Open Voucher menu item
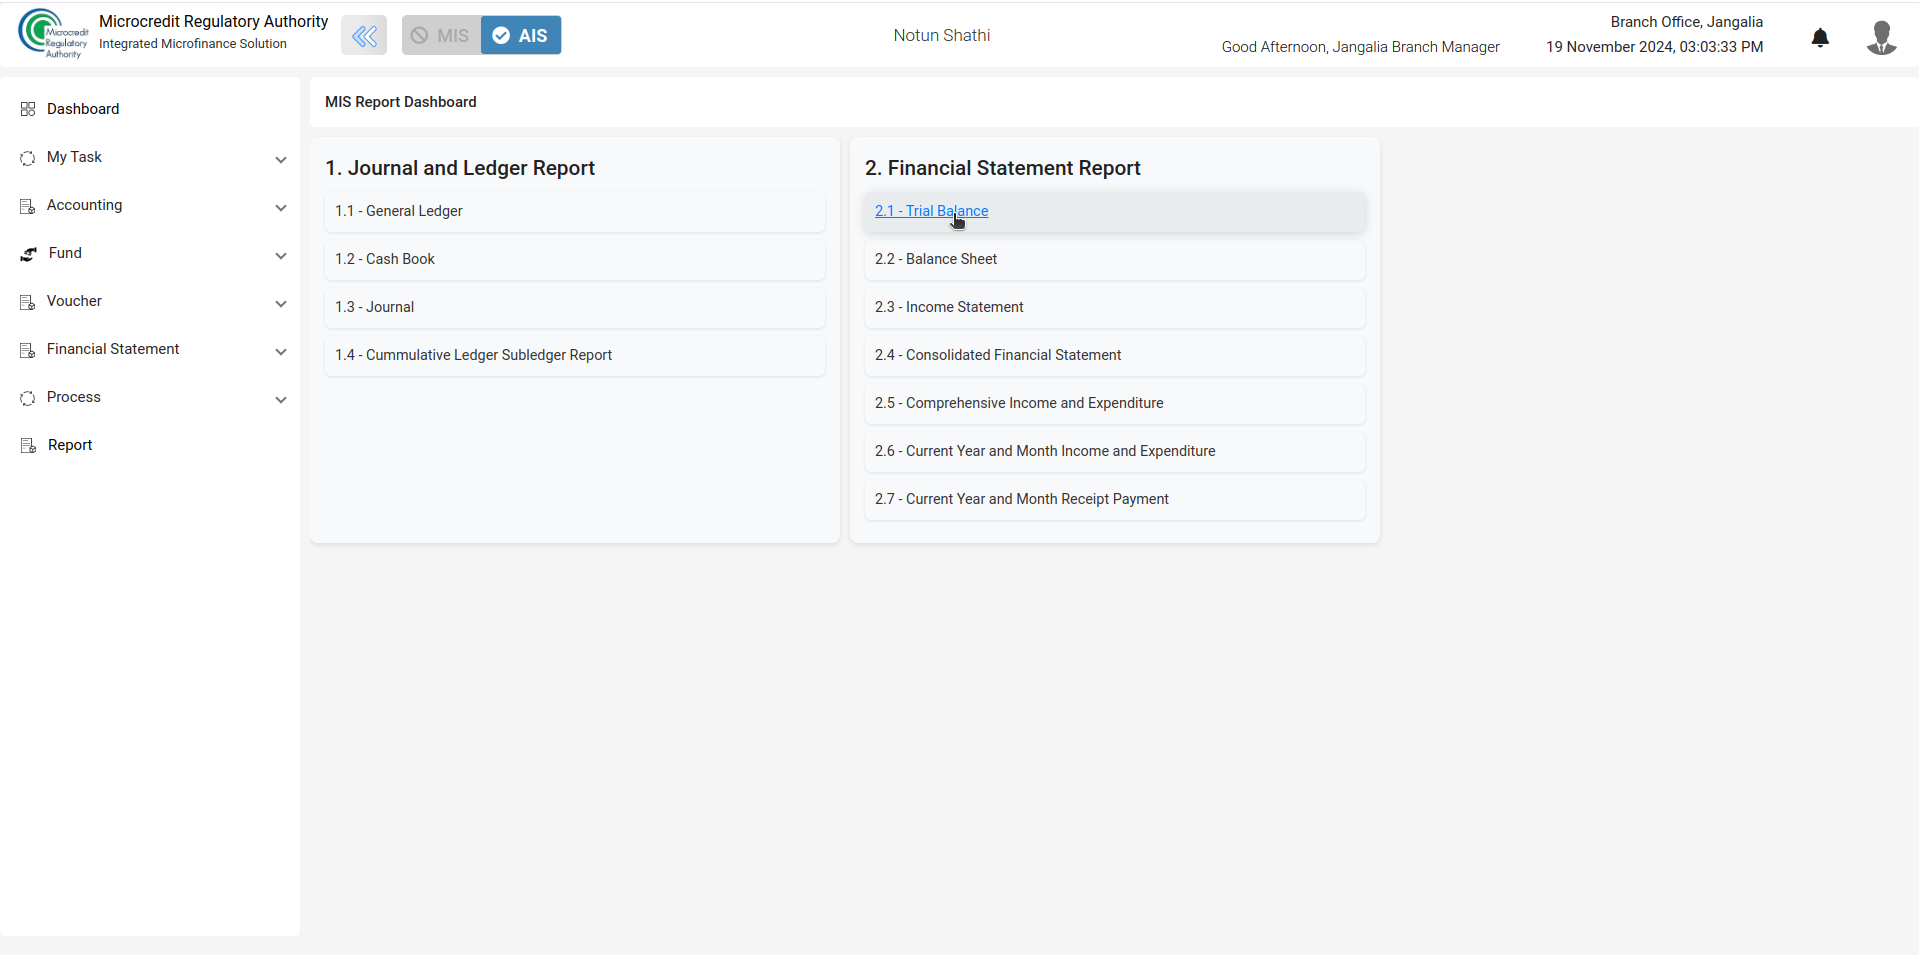This screenshot has height=955, width=1919. click(x=74, y=301)
